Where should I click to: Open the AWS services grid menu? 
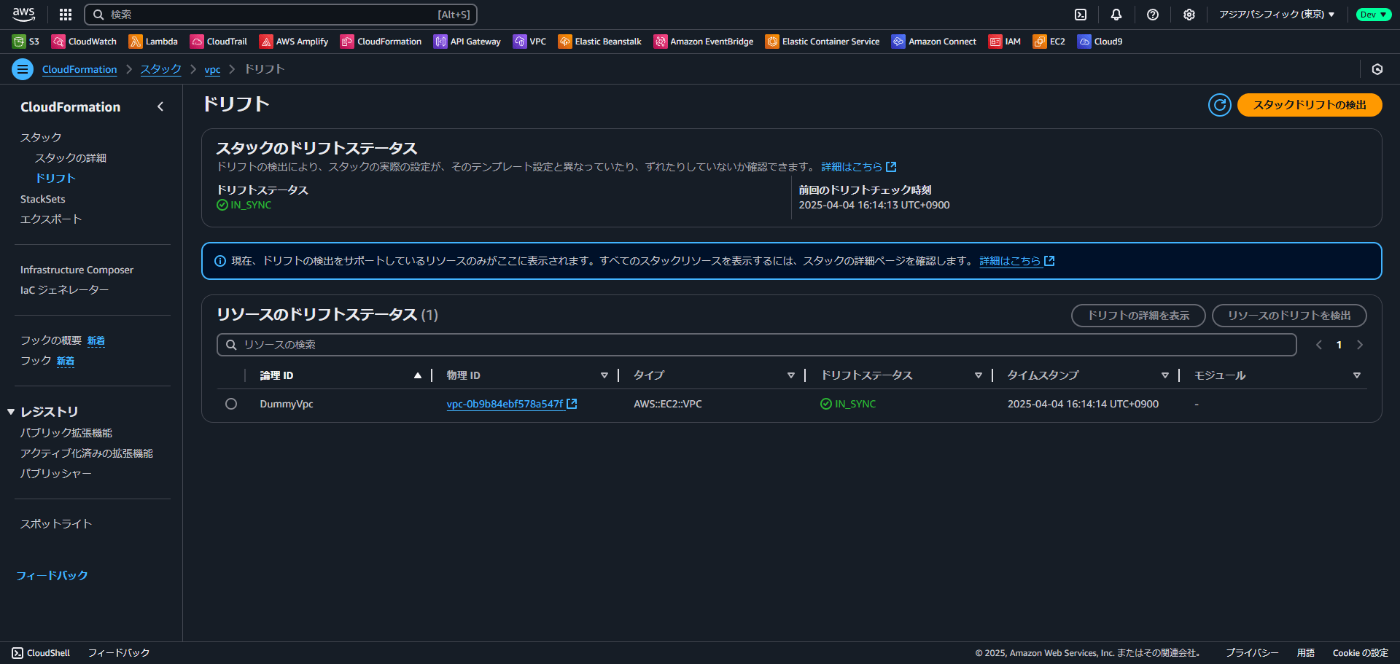coord(66,15)
